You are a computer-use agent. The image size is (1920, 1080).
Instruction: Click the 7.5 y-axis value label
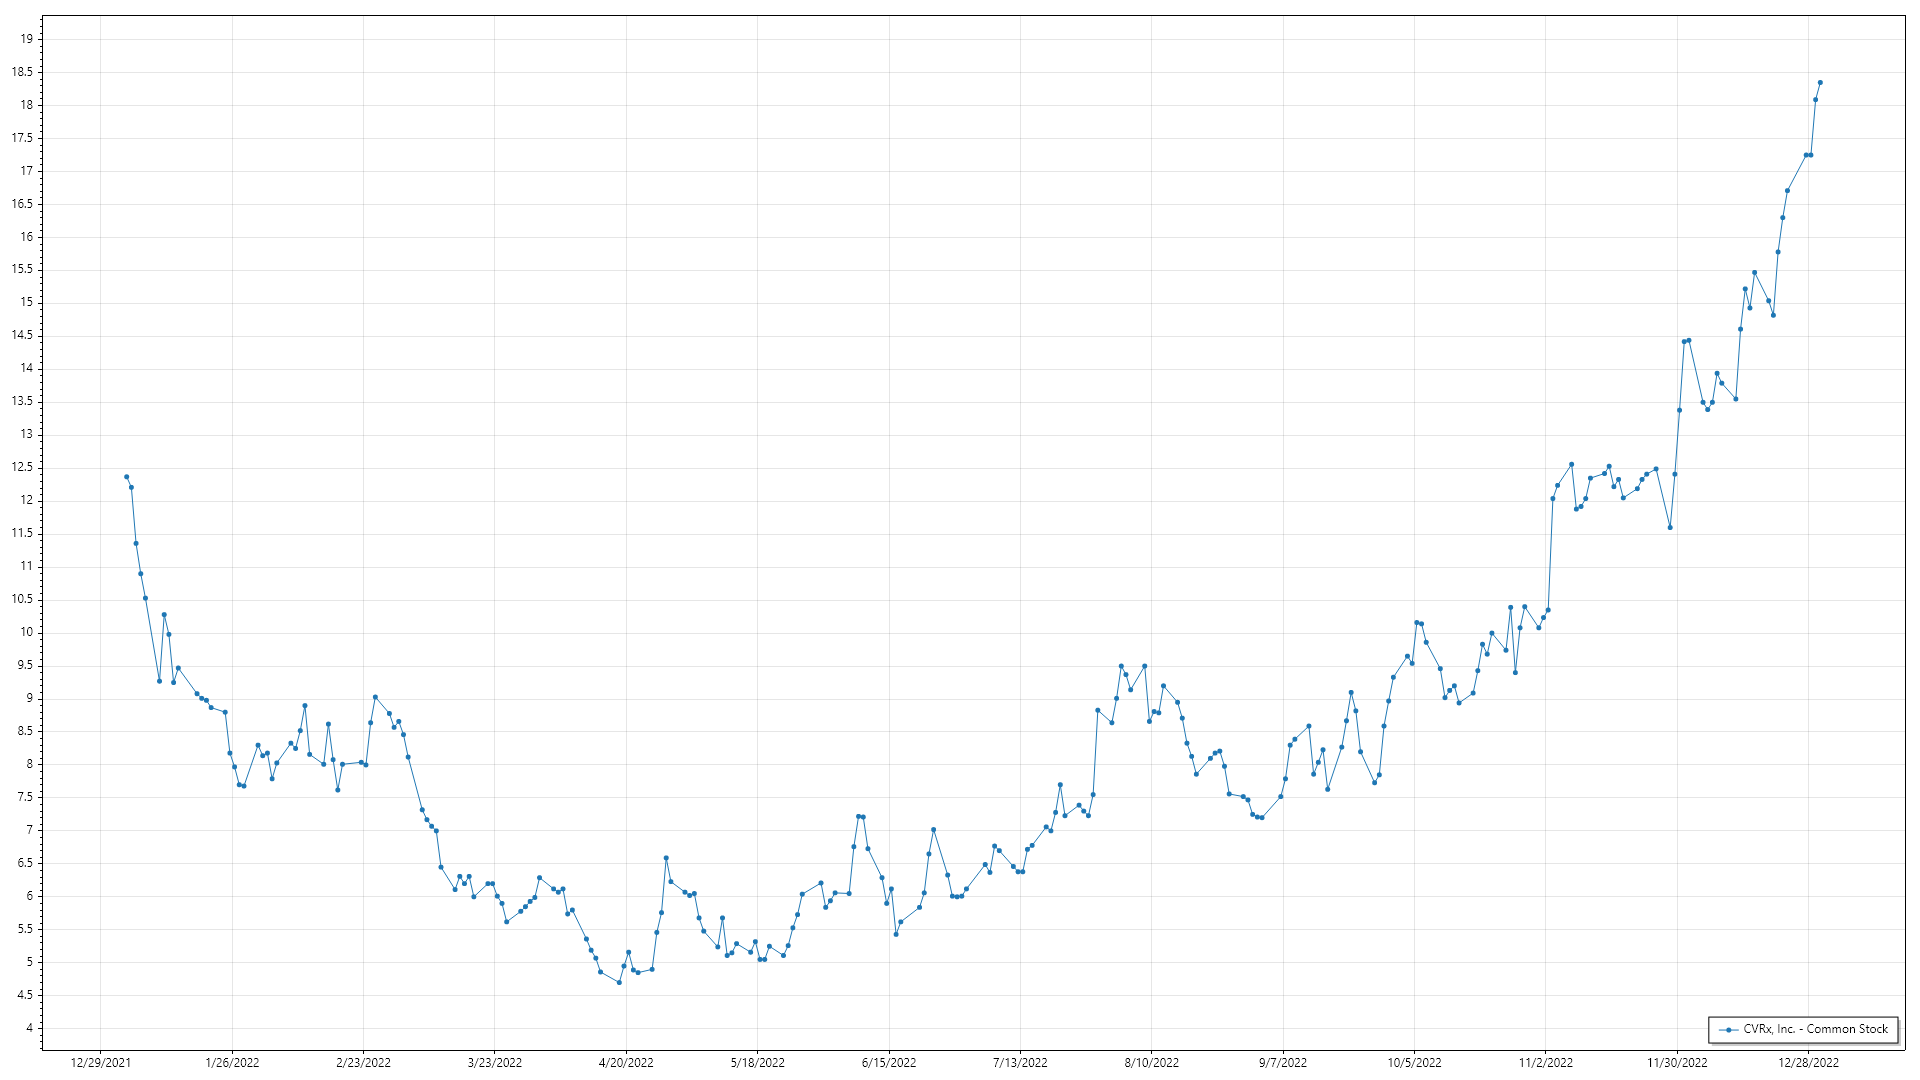coord(25,798)
